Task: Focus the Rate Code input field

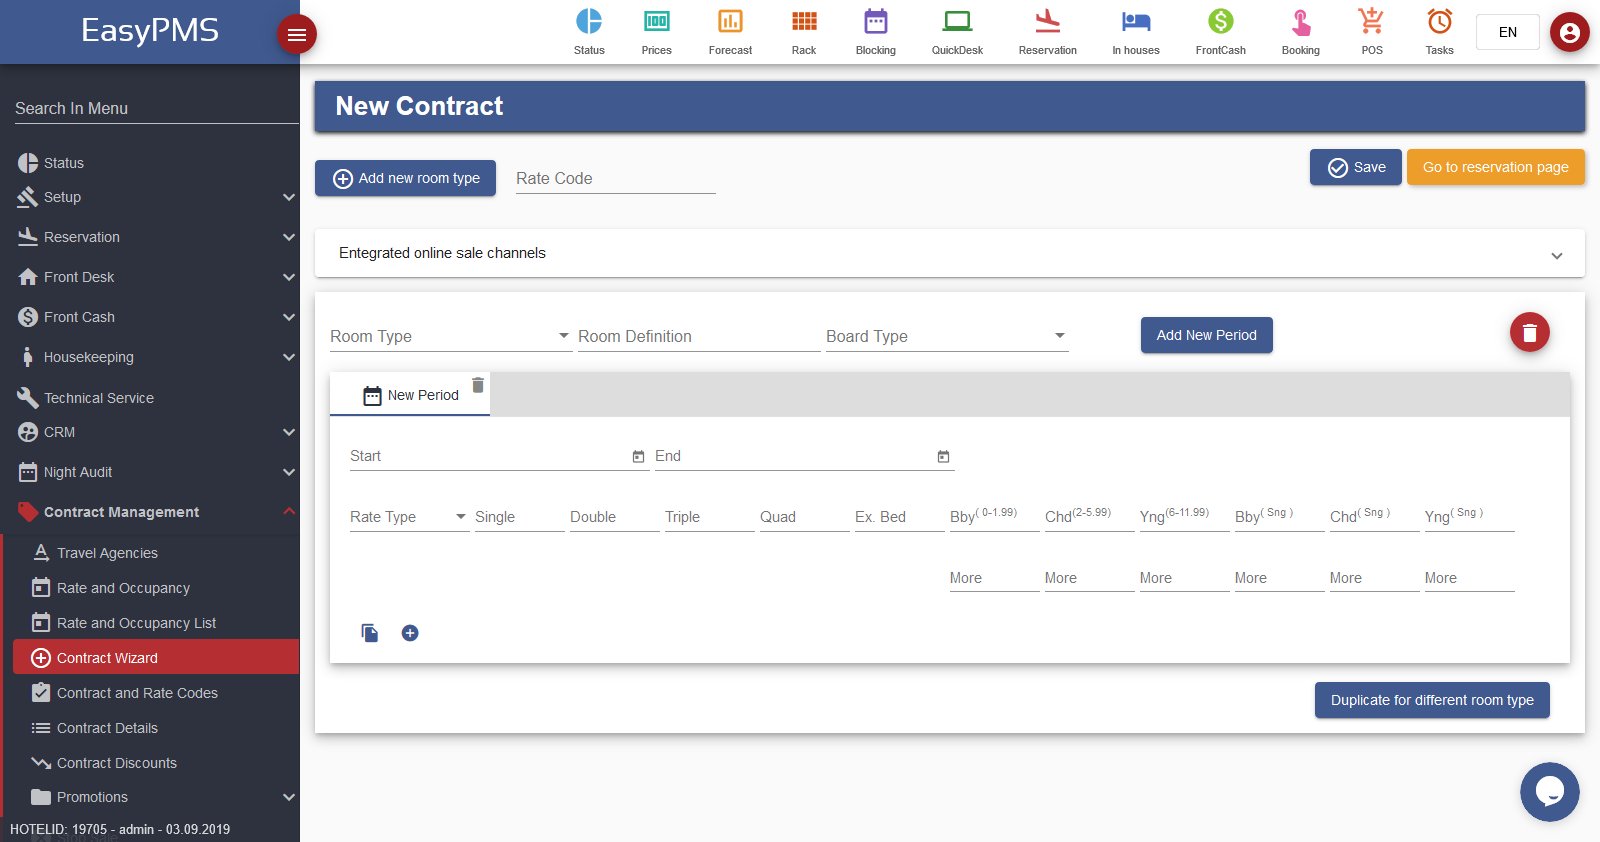Action: tap(616, 178)
